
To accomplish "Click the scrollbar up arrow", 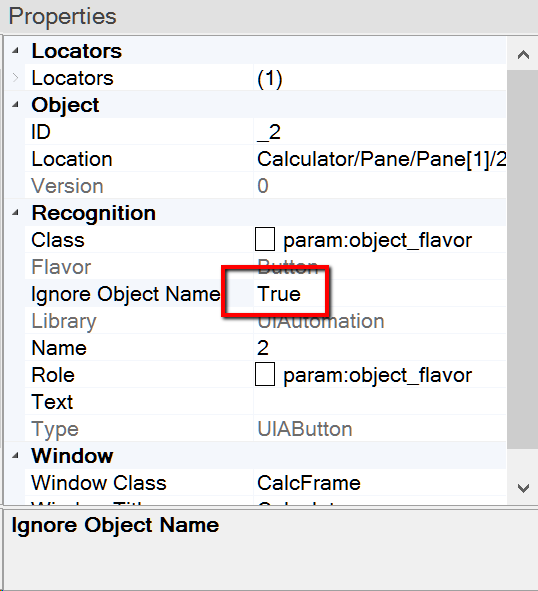I will click(523, 55).
